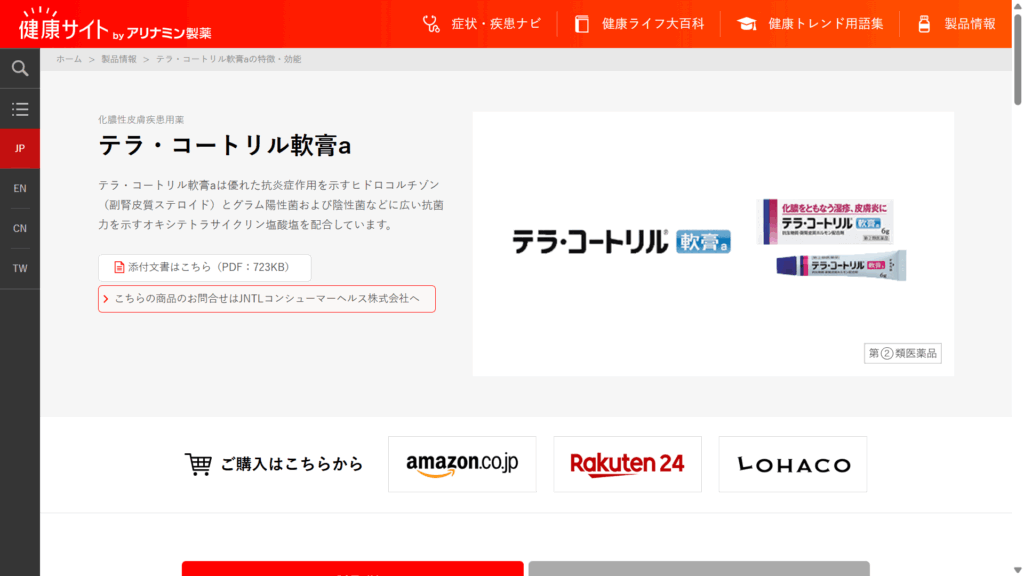Click the graduation cap icon beside 健康トレンド用語集
Viewport: 1024px width, 576px height.
point(746,24)
